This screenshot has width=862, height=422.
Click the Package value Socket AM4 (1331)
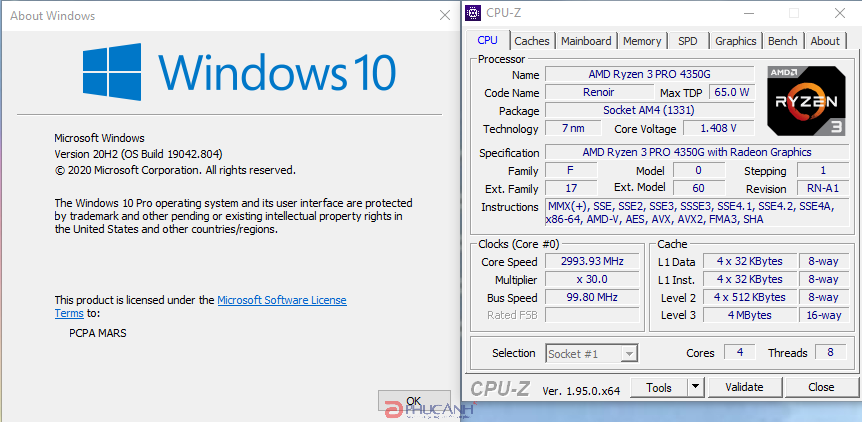coord(649,110)
